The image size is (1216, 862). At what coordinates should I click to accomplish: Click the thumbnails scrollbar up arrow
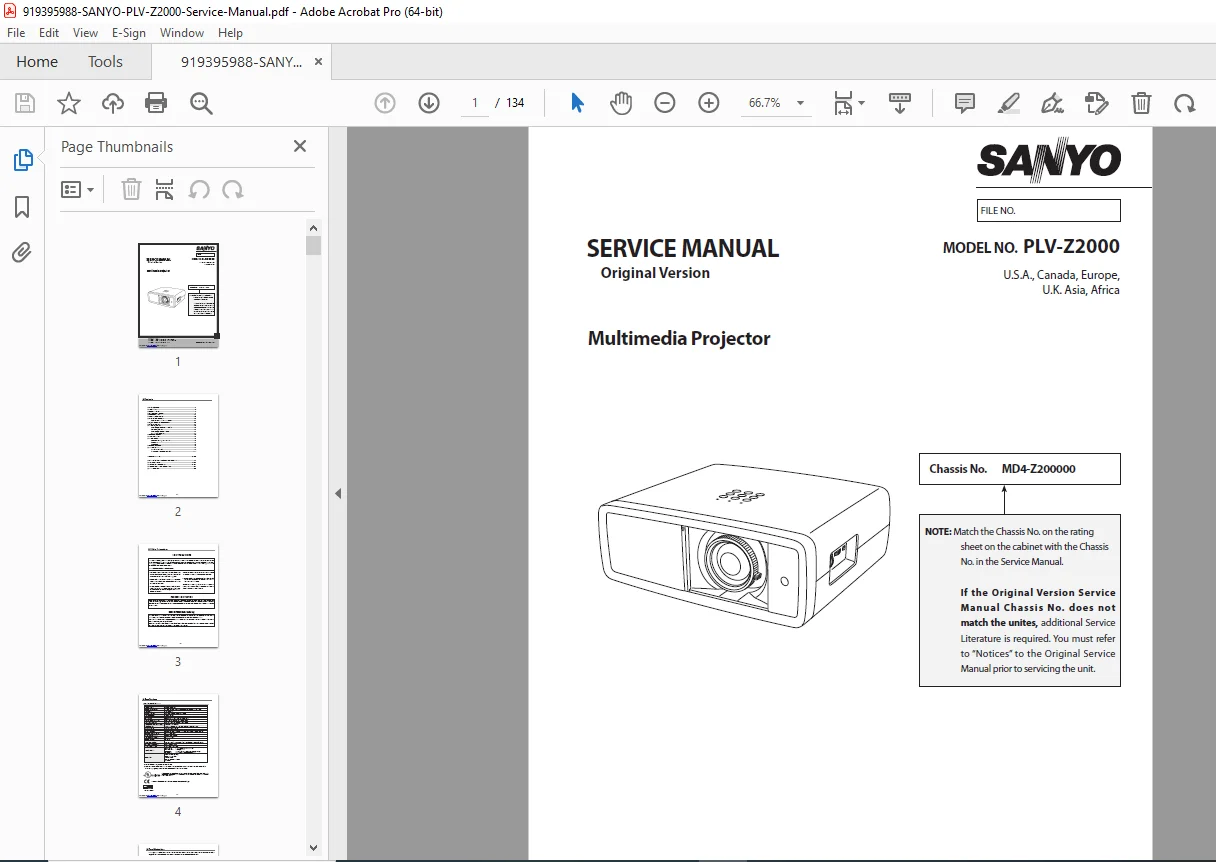314,226
